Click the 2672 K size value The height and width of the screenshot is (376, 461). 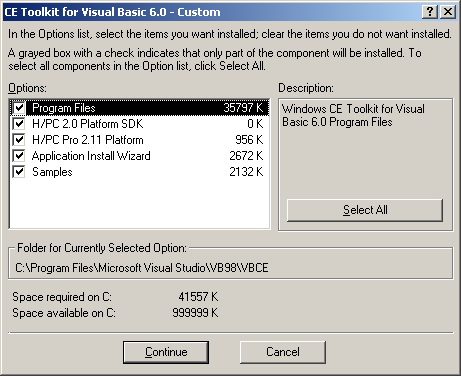pos(246,156)
